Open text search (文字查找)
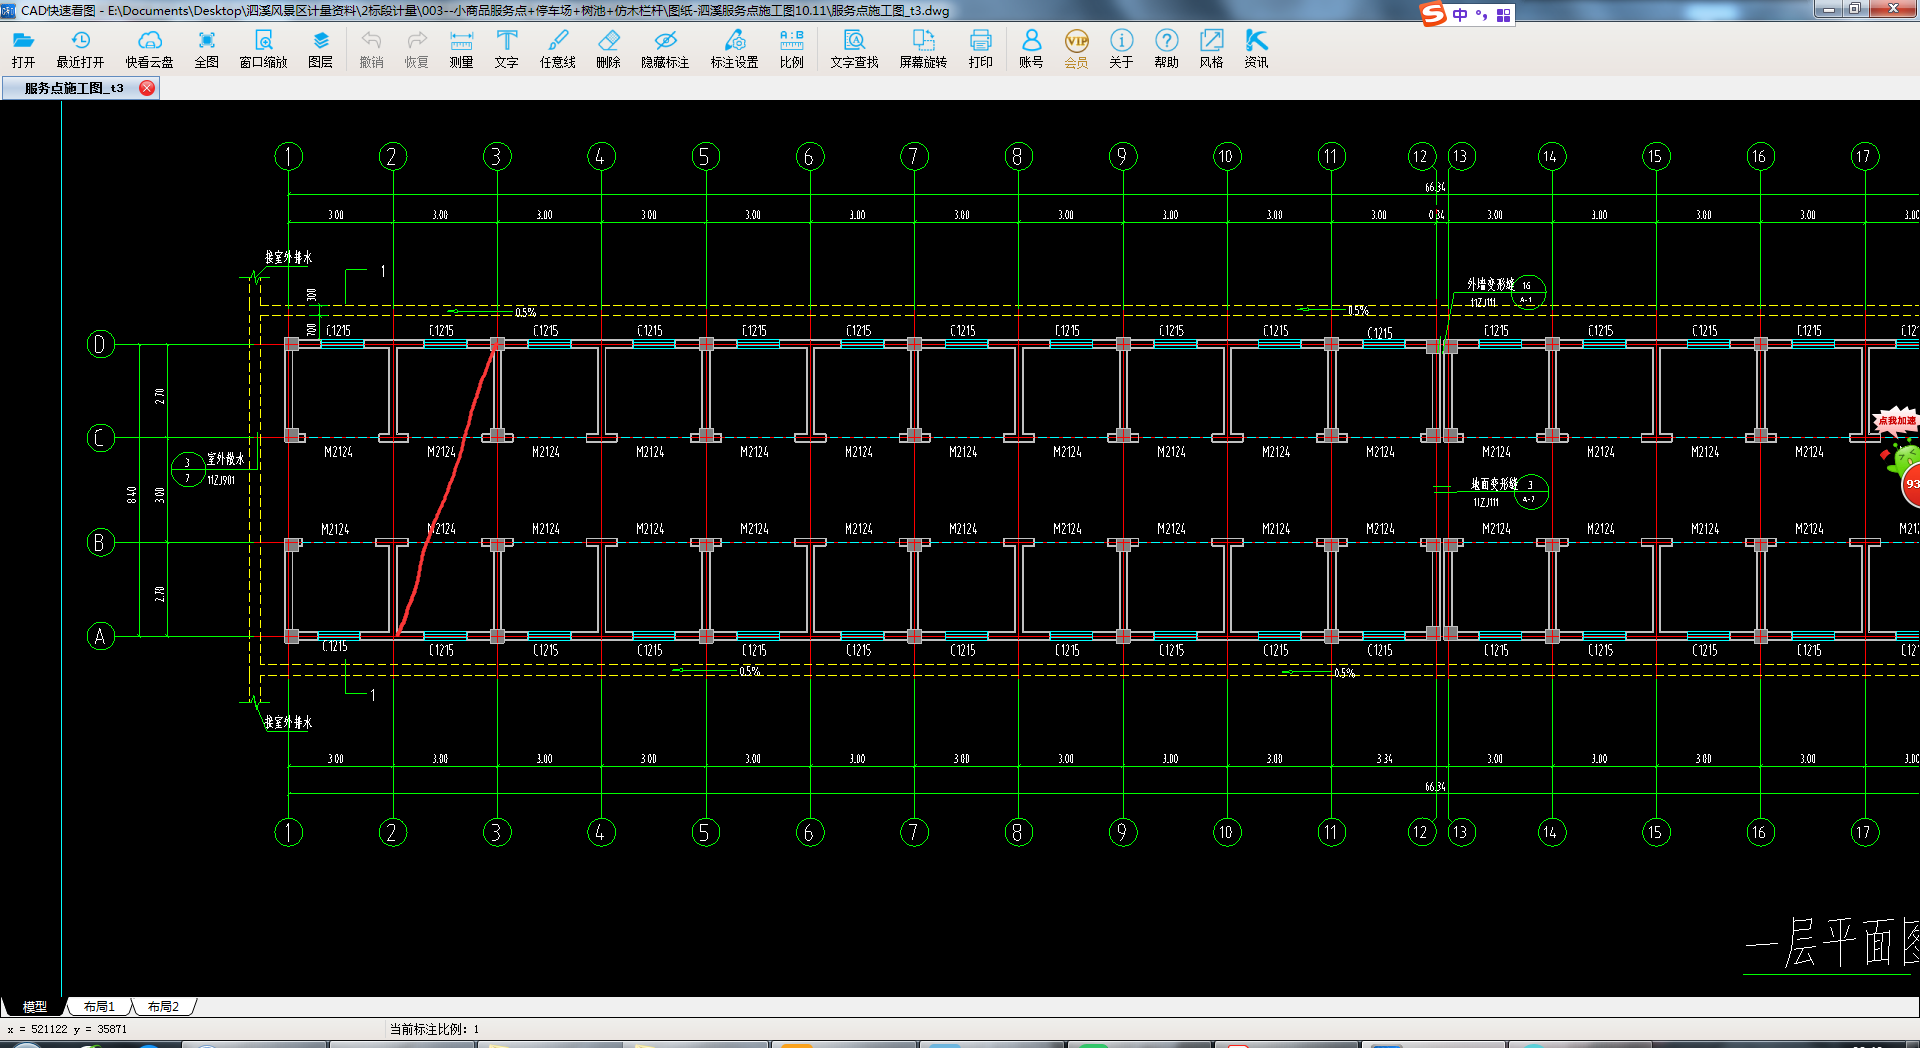This screenshot has height=1048, width=1920. coord(854,48)
